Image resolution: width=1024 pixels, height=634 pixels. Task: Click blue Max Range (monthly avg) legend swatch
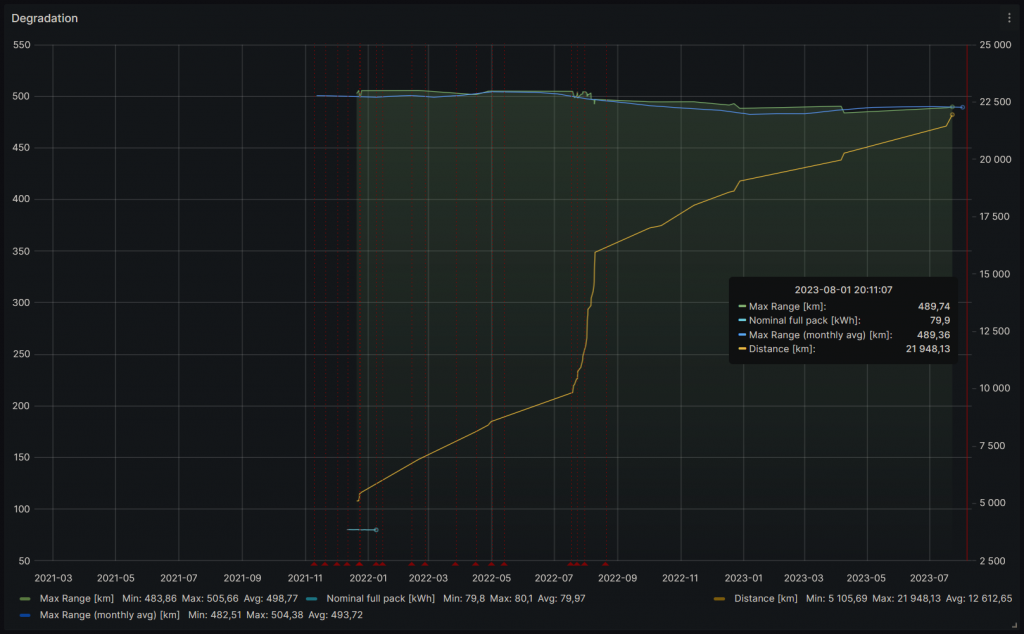[x=25, y=614]
